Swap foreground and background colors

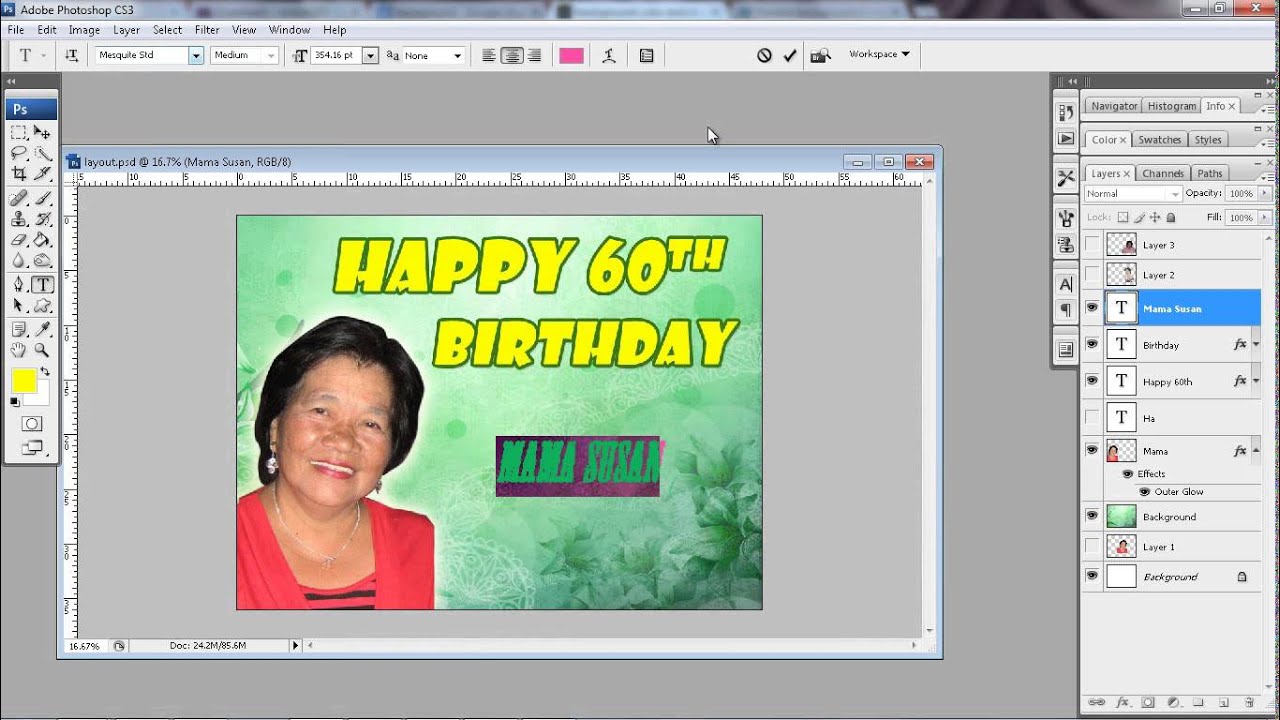pos(45,371)
